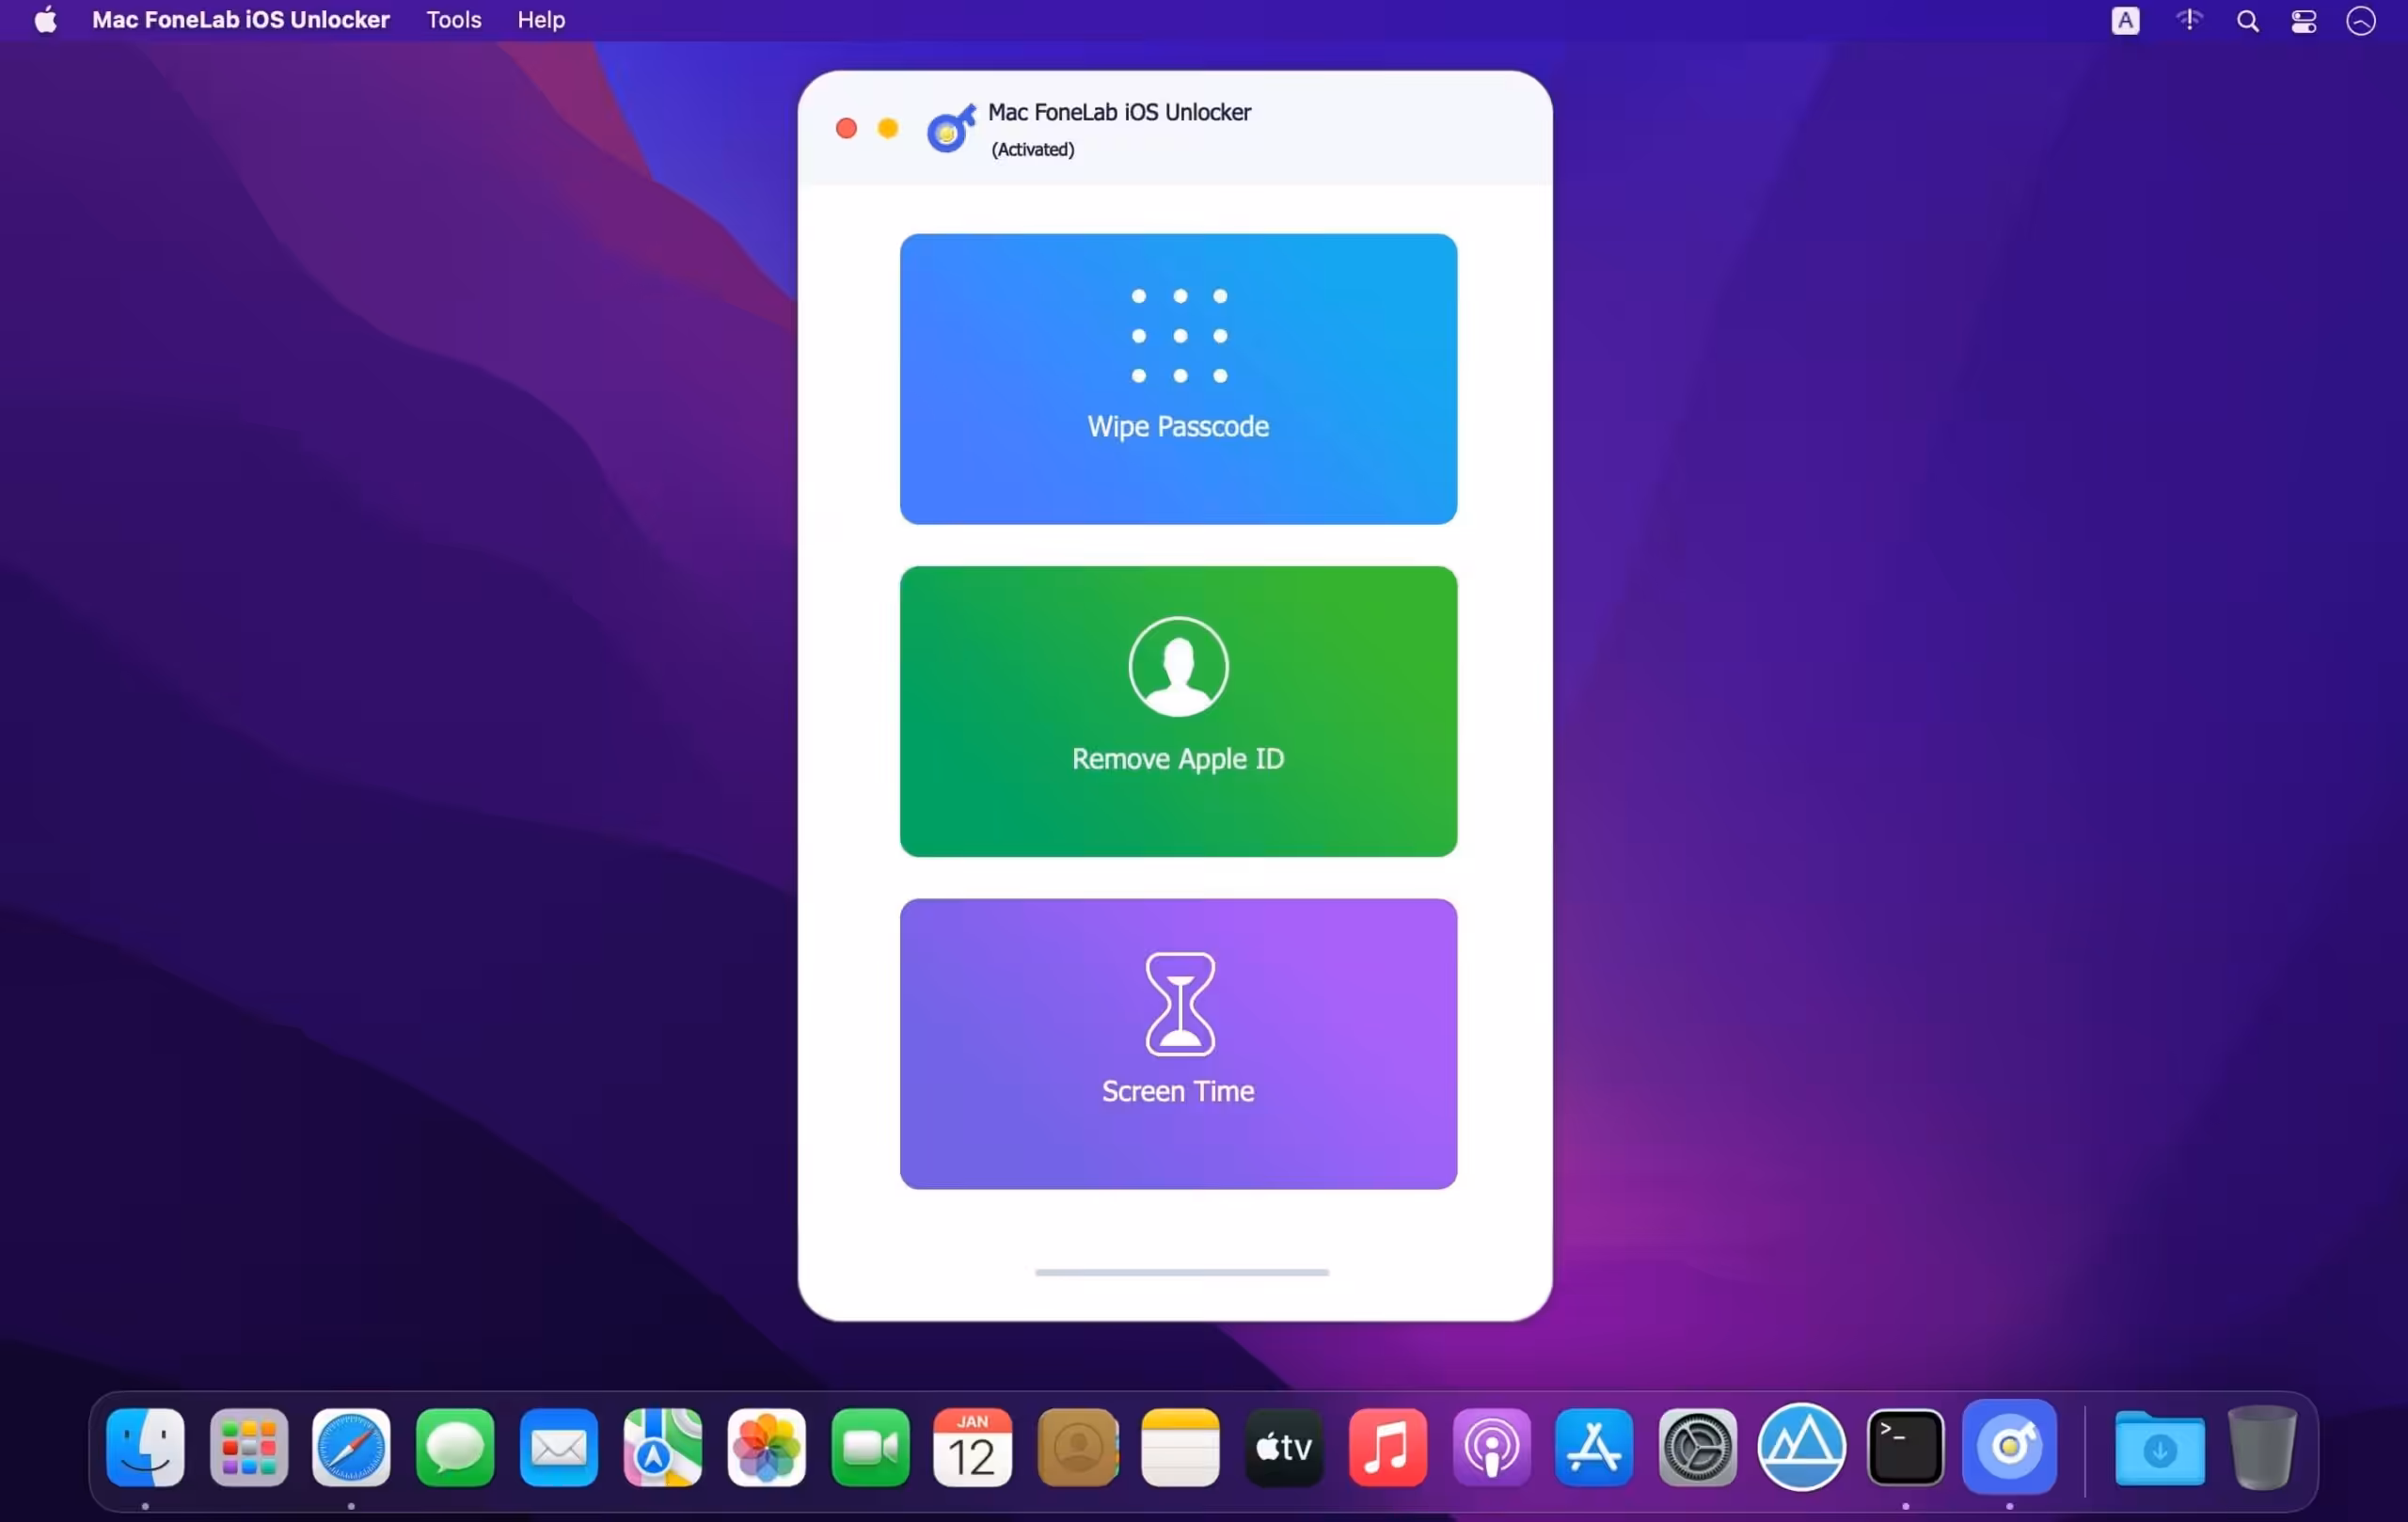Click the gray scroll bar at window bottom
Viewport: 2408px width, 1522px height.
pyautogui.click(x=1181, y=1272)
